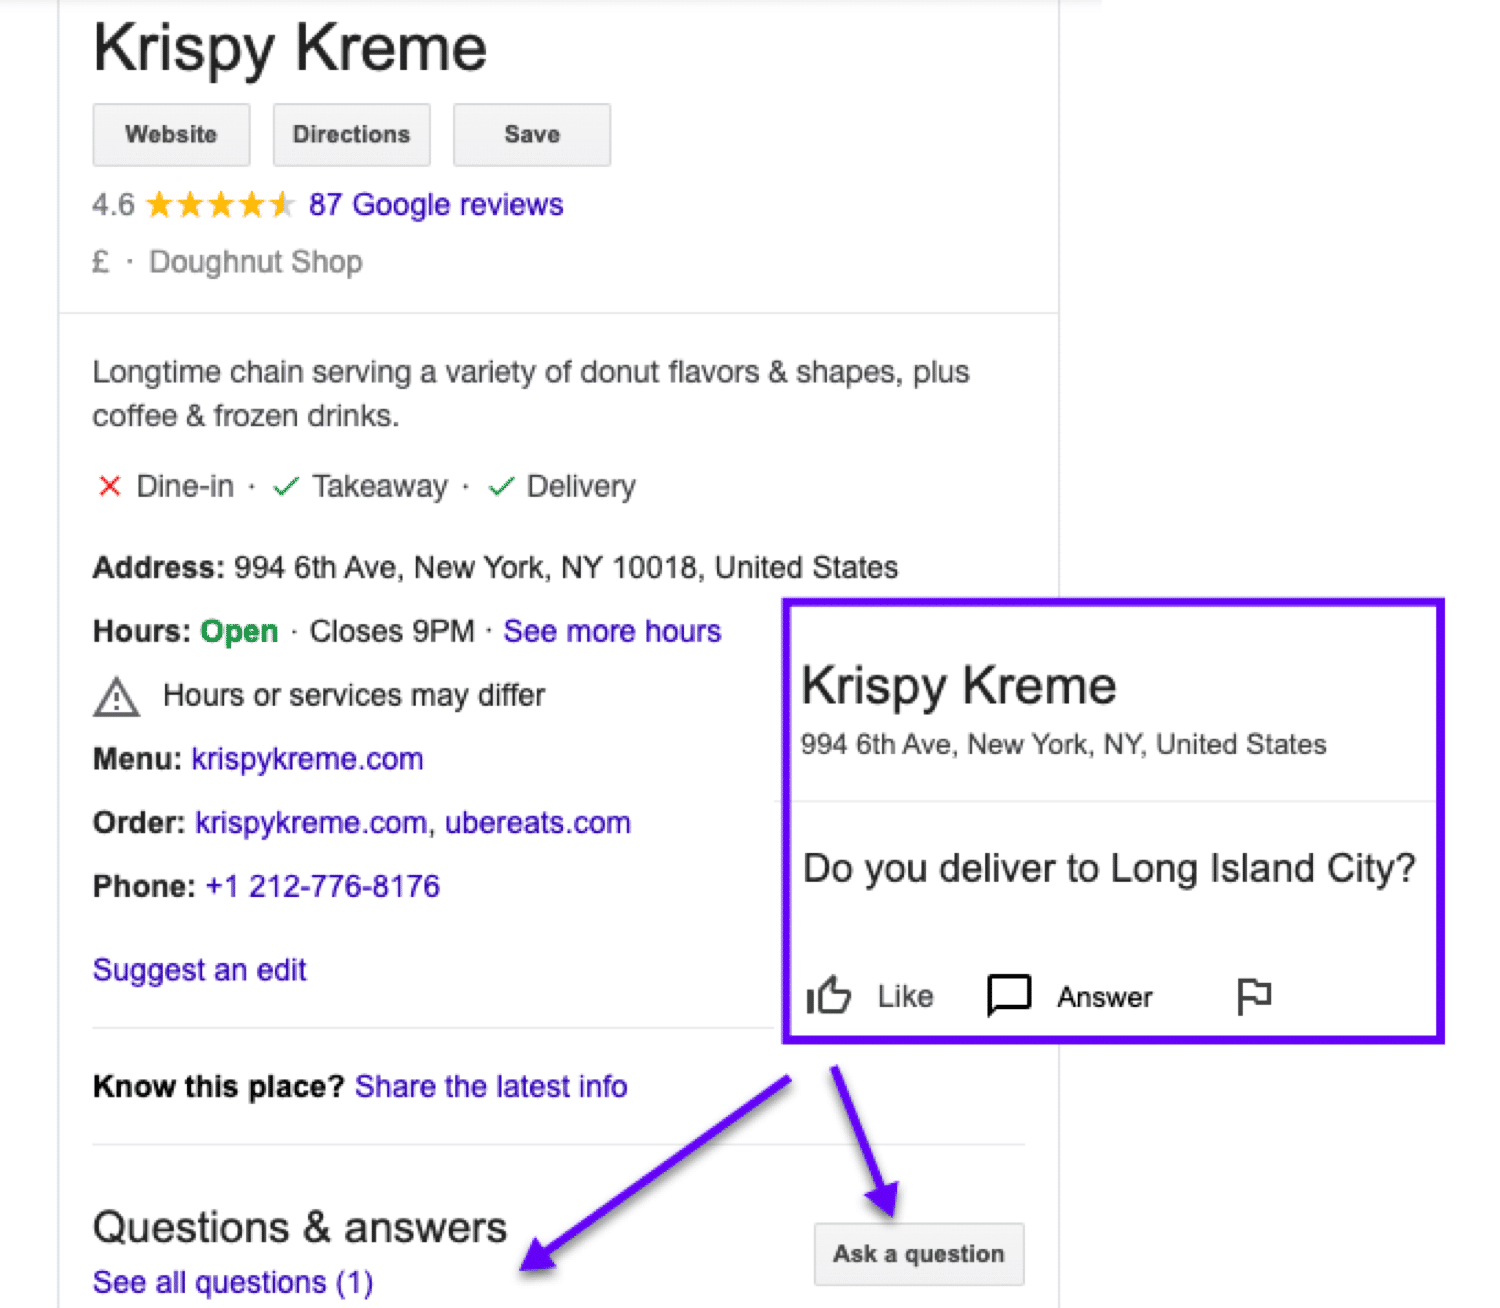
Task: Call the phone number +1 212-776-8176
Action: point(321,885)
